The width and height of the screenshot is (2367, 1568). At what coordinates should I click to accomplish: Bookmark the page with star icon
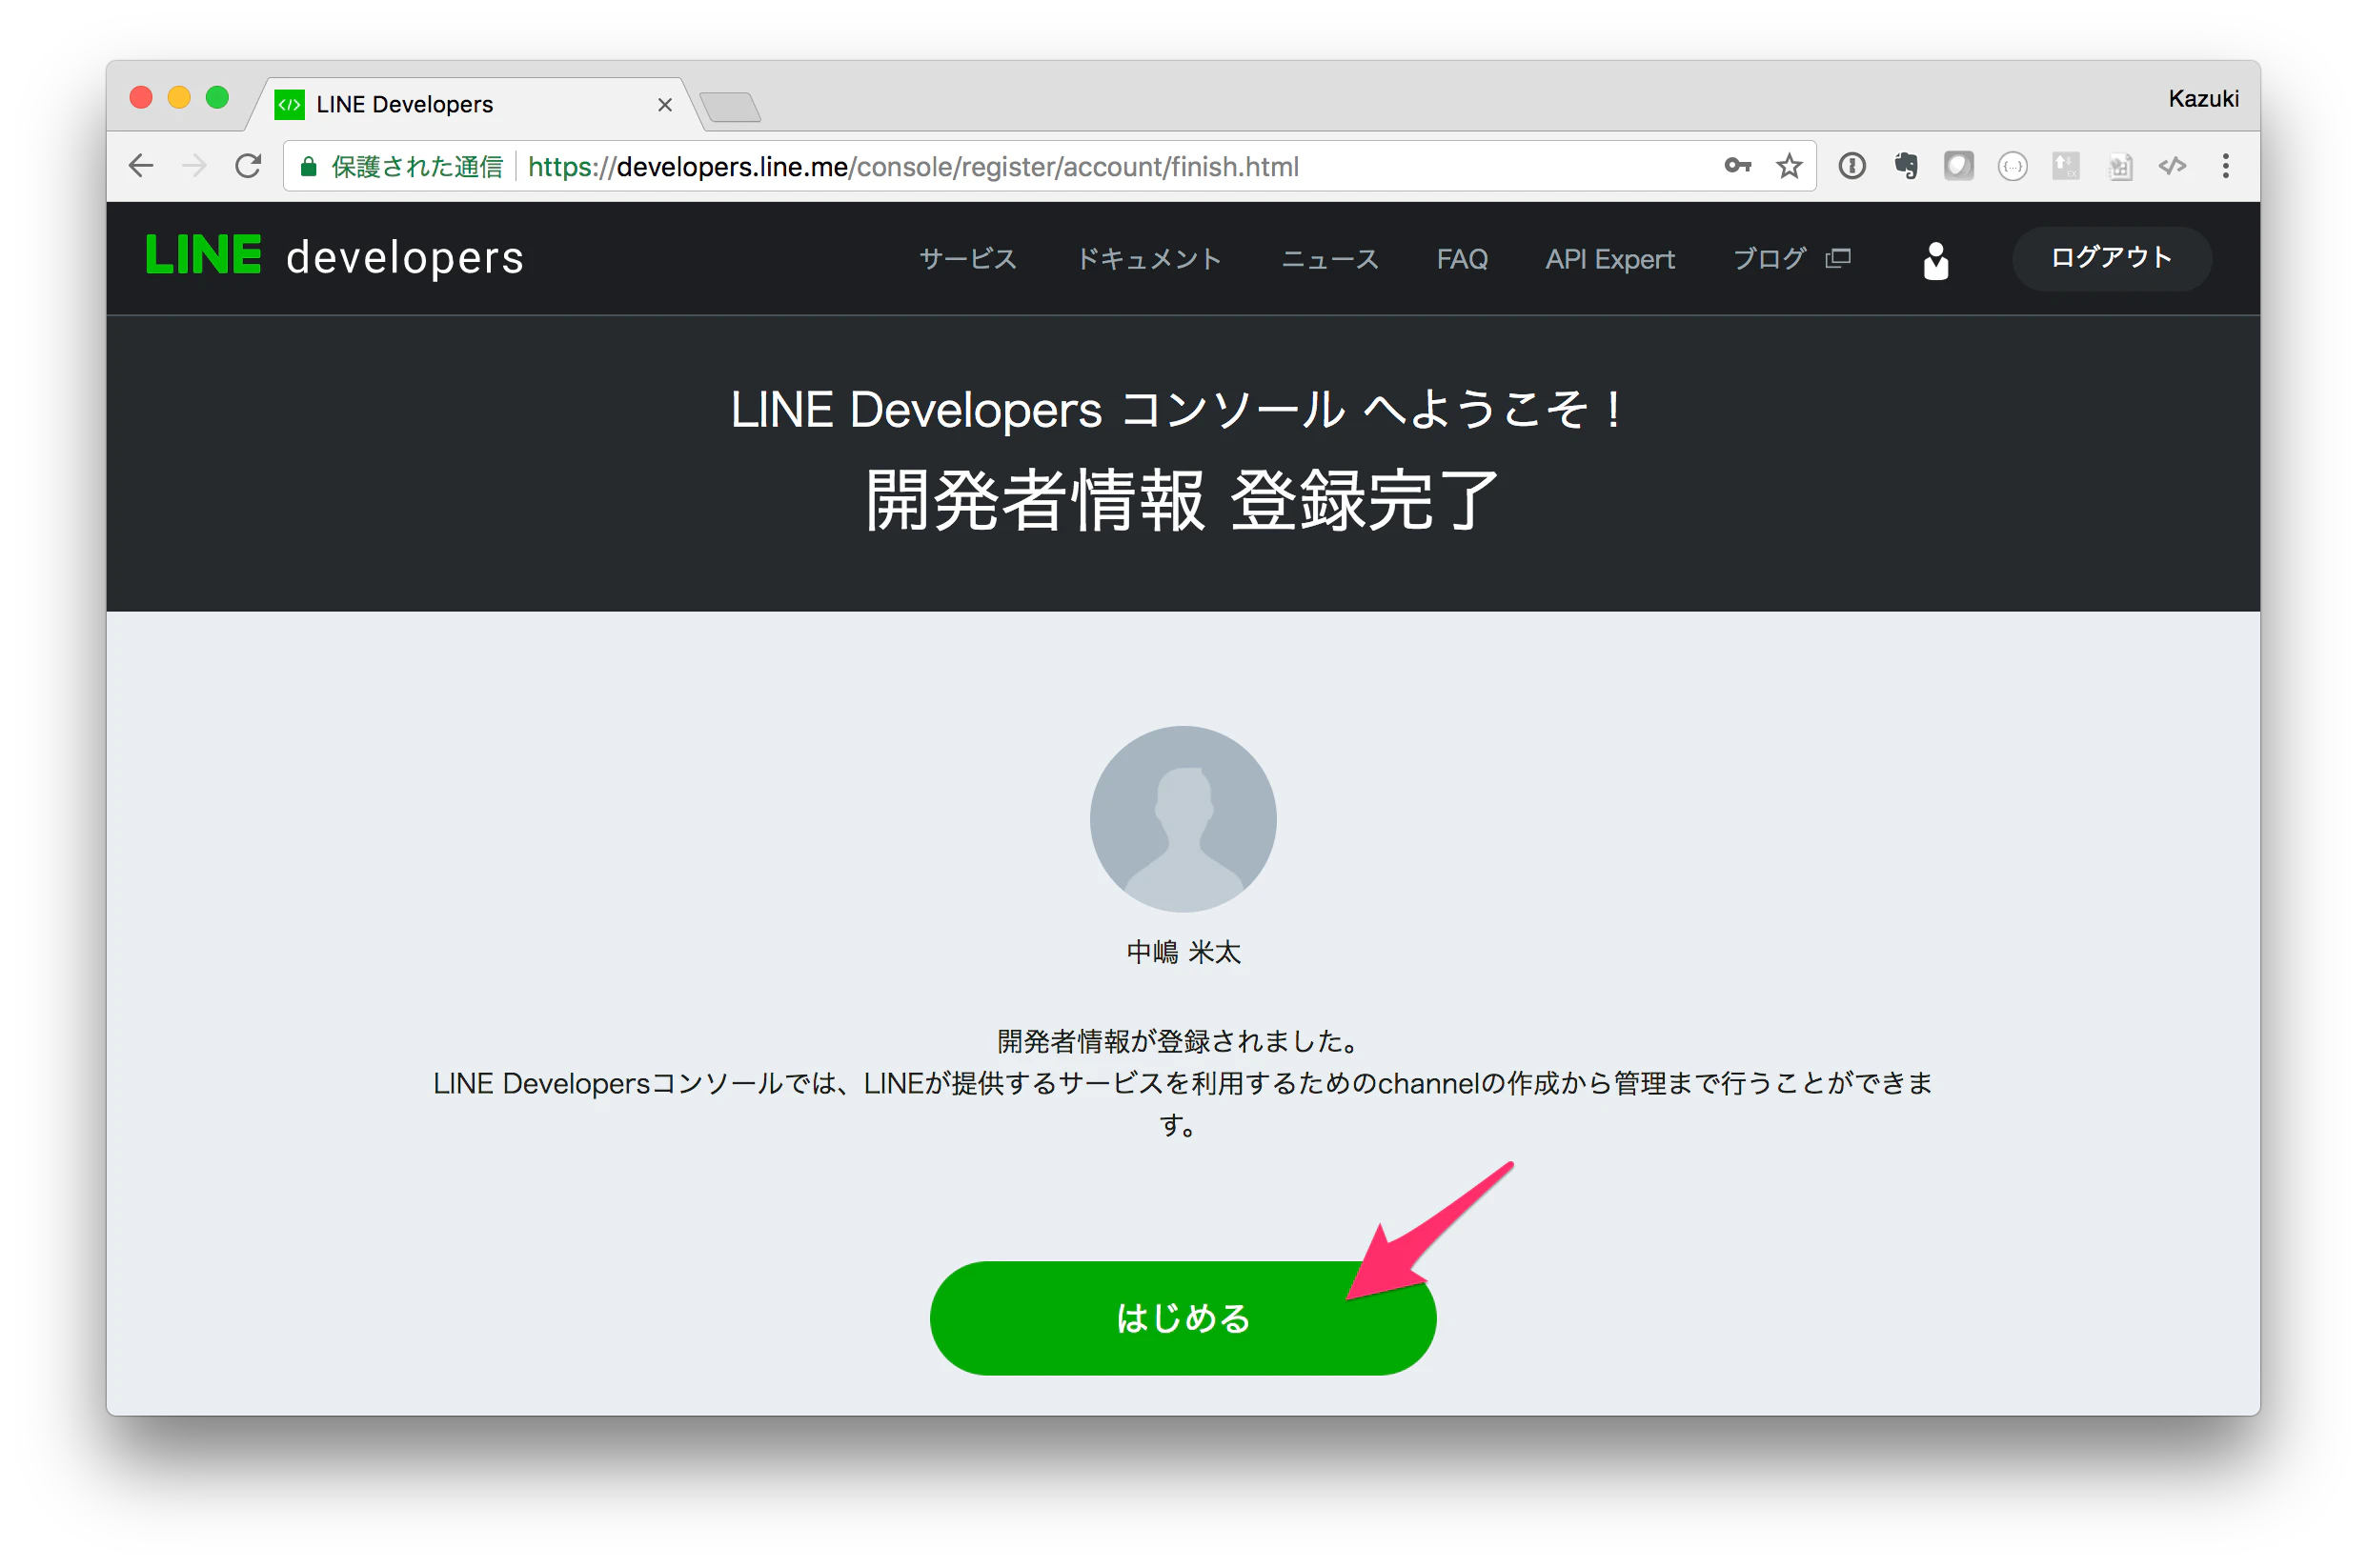pyautogui.click(x=1789, y=166)
